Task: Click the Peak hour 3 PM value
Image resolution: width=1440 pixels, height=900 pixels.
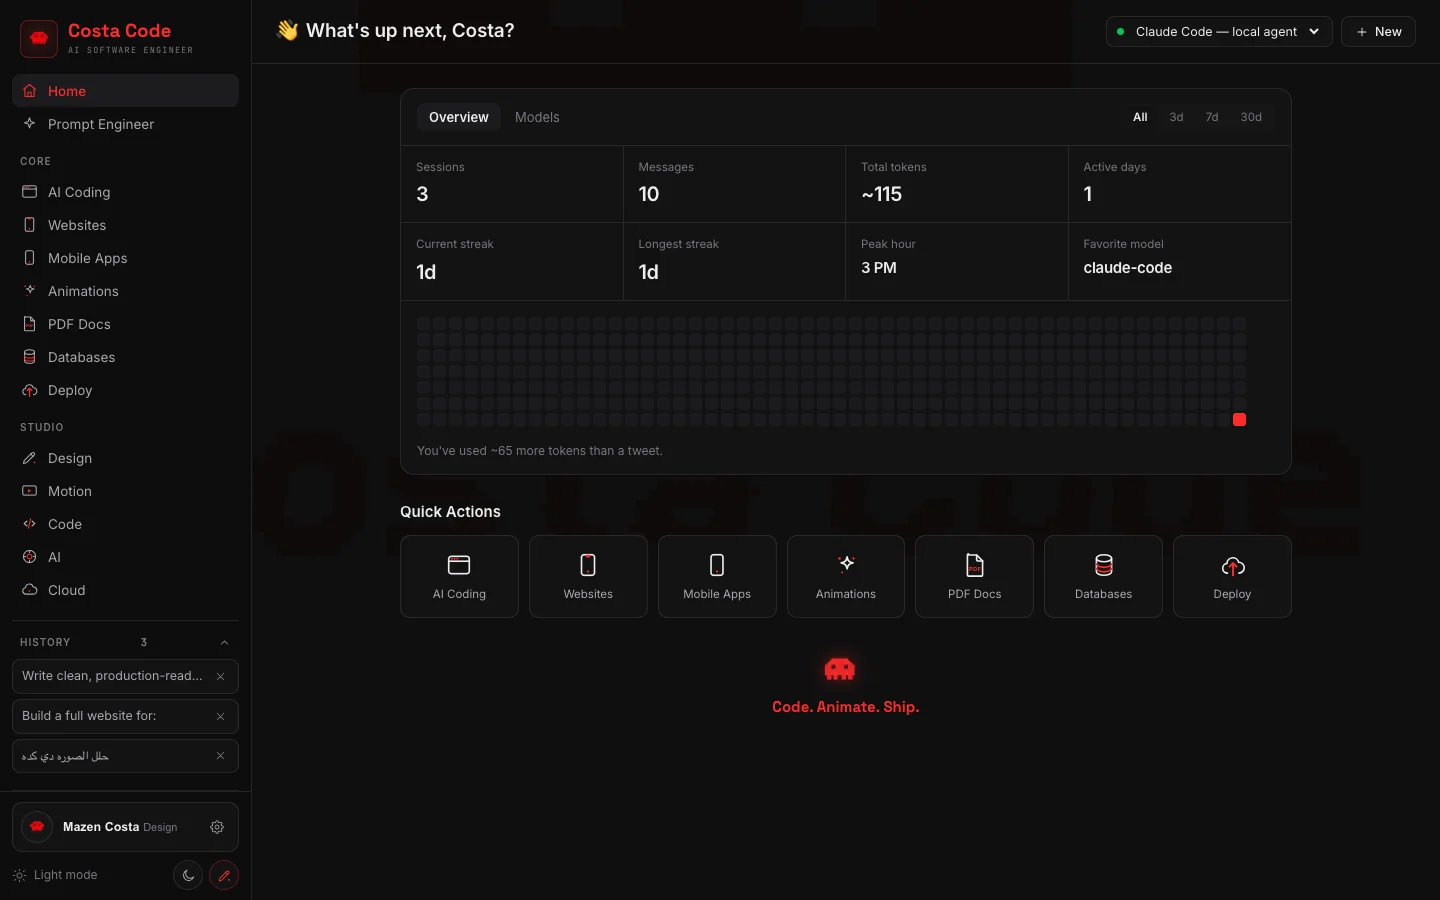Action: [x=879, y=268]
